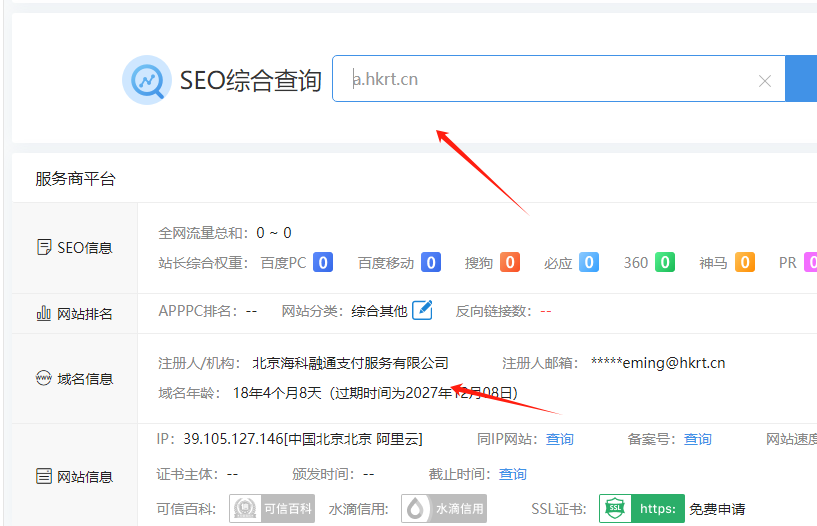Image resolution: width=817 pixels, height=526 pixels.
Task: Click 查询 link next to 截止时间
Action: pos(513,474)
